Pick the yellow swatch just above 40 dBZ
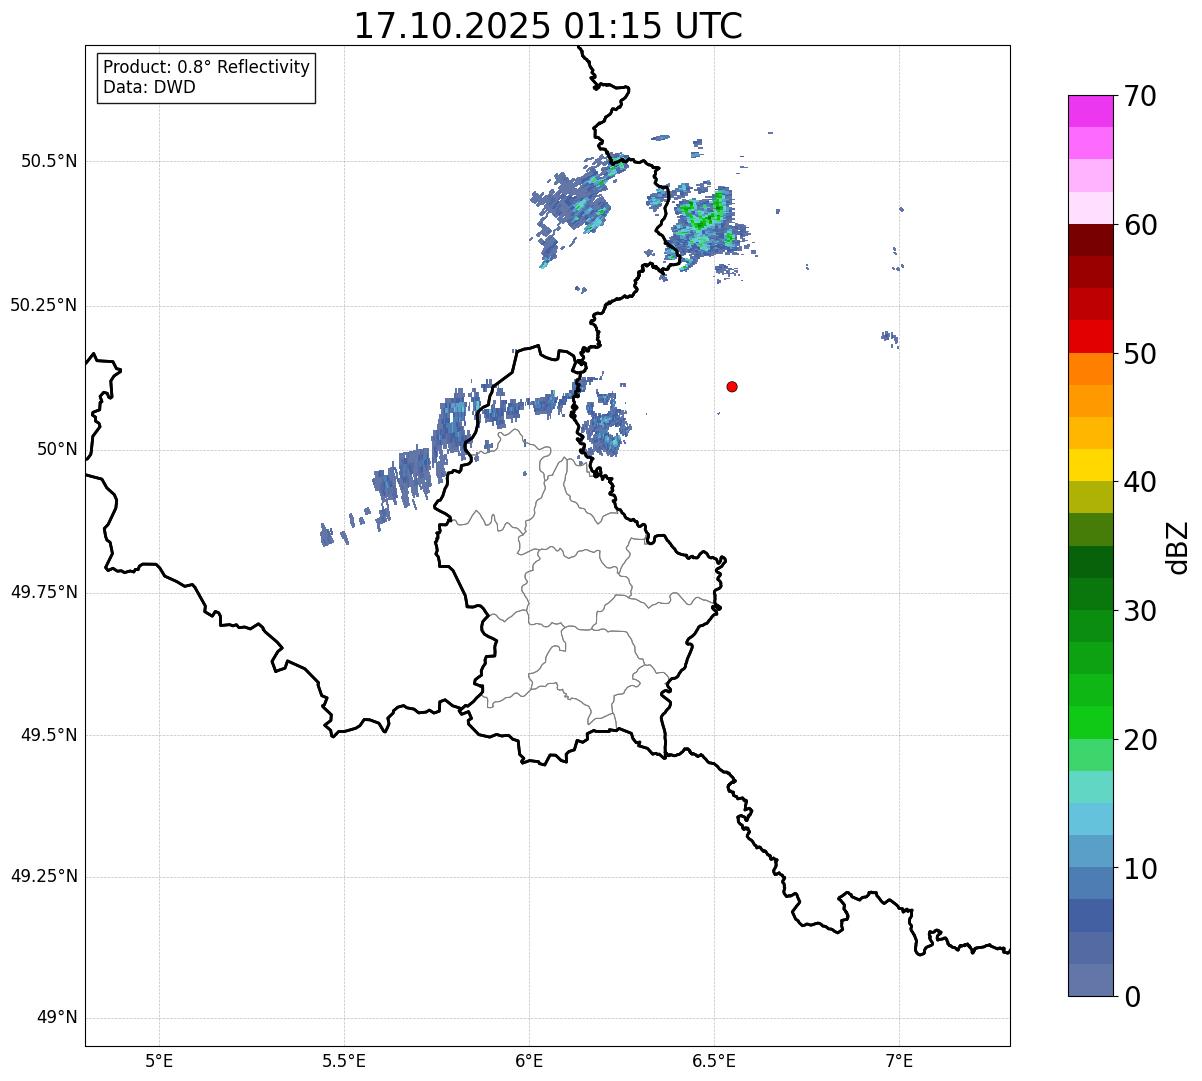 click(1090, 465)
